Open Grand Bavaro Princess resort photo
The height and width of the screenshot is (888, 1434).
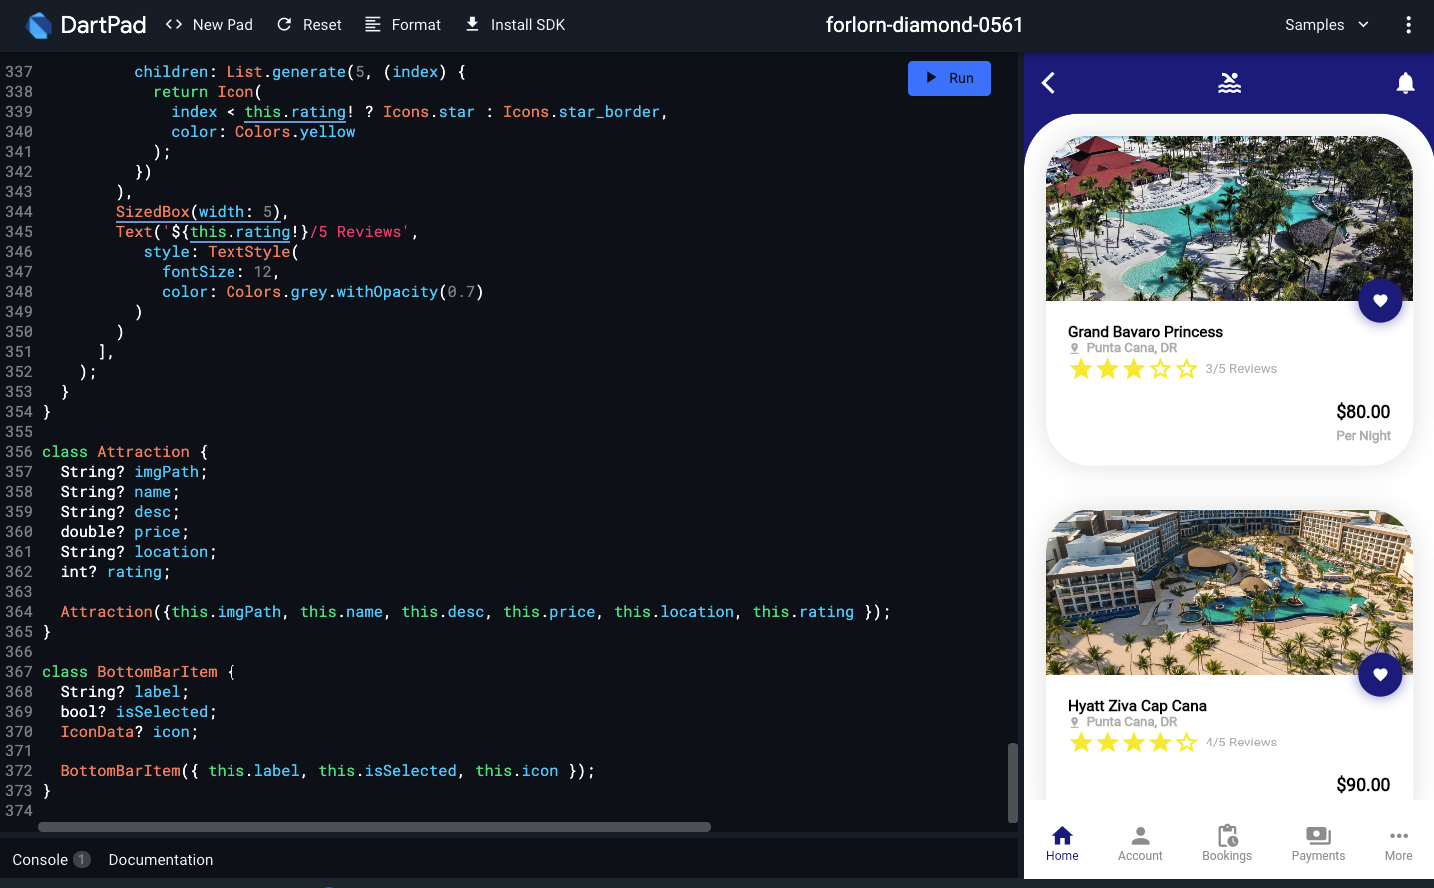[x=1229, y=218]
